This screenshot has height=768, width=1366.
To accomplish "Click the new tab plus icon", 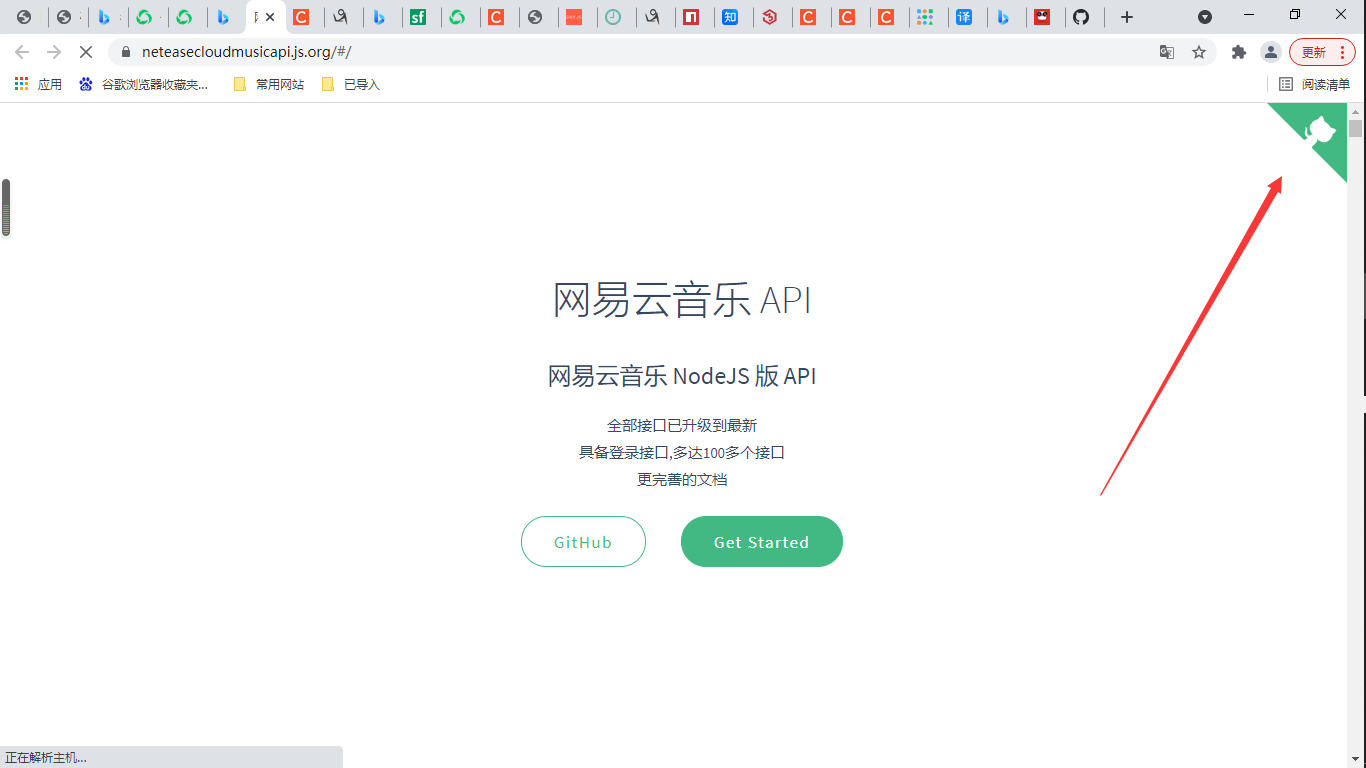I will [1126, 15].
